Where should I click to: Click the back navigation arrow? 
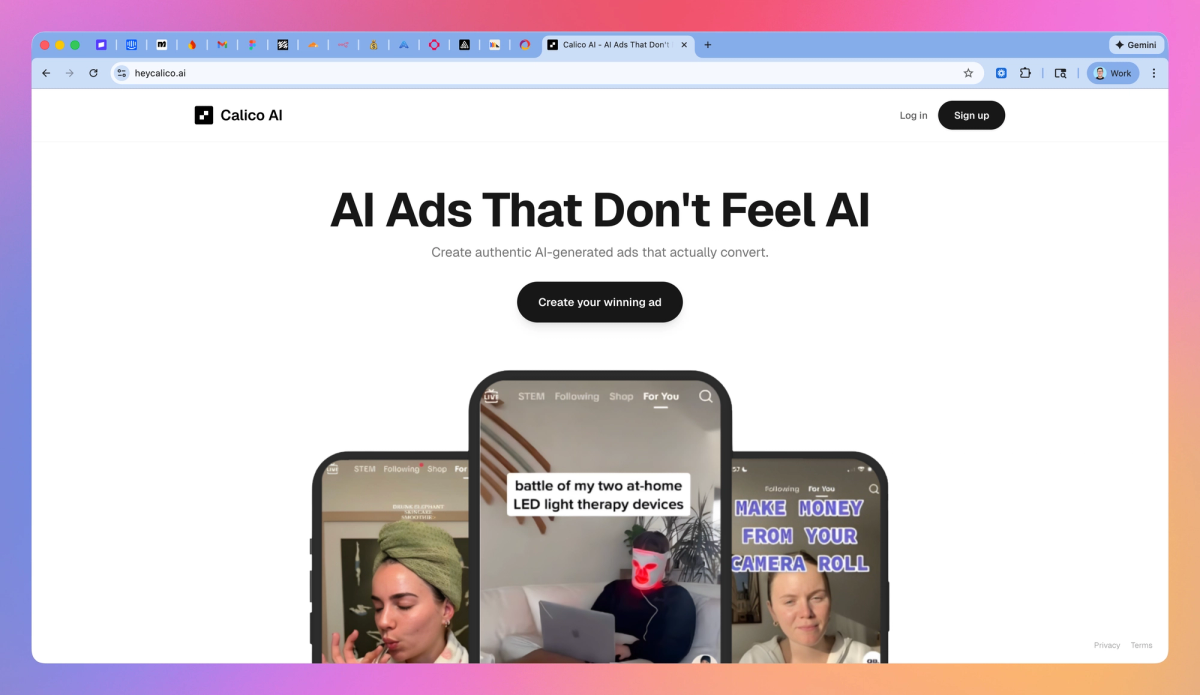(46, 73)
